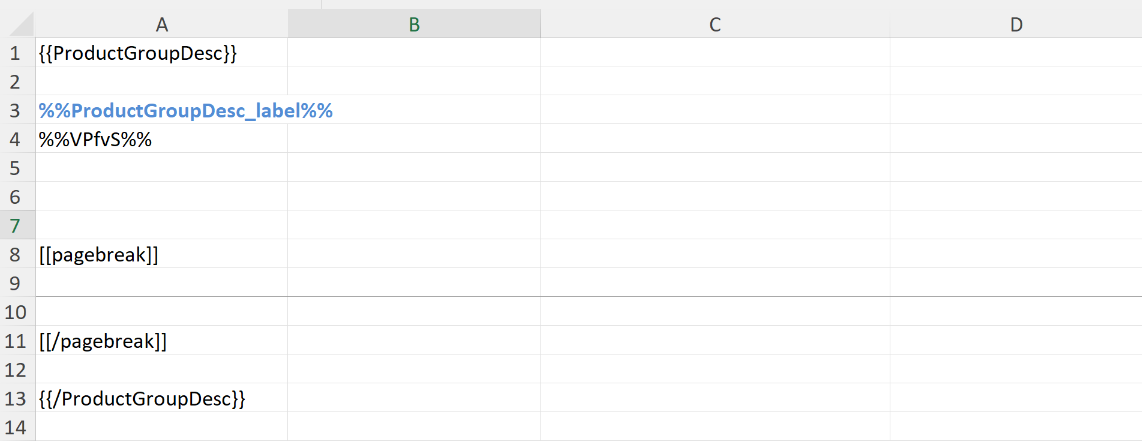Select cell B1

(414, 53)
